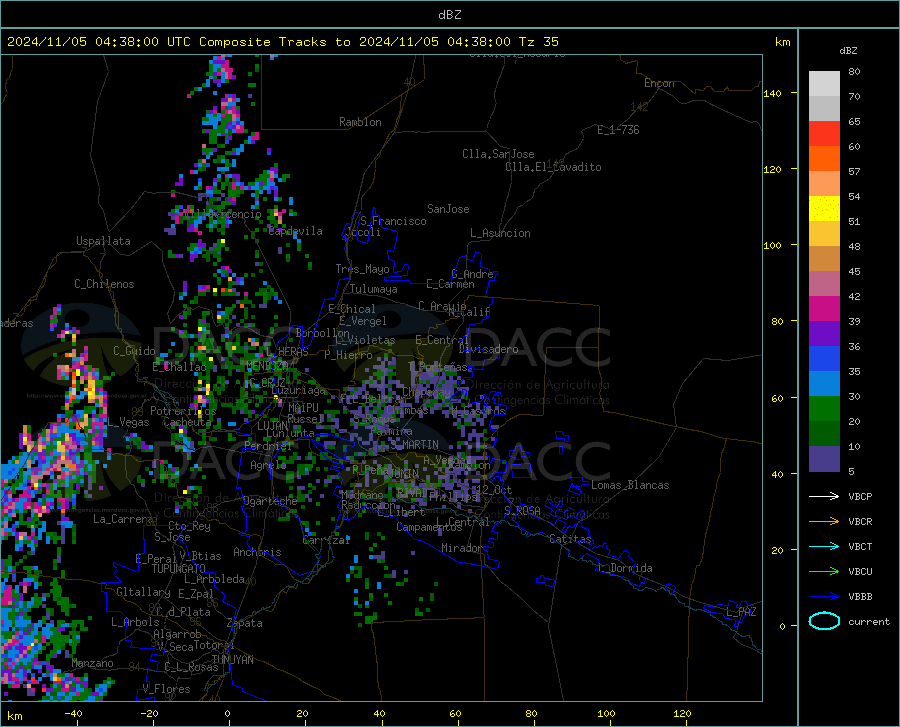Click the blue VBBB arrow legend icon
900x727 pixels.
tap(824, 597)
